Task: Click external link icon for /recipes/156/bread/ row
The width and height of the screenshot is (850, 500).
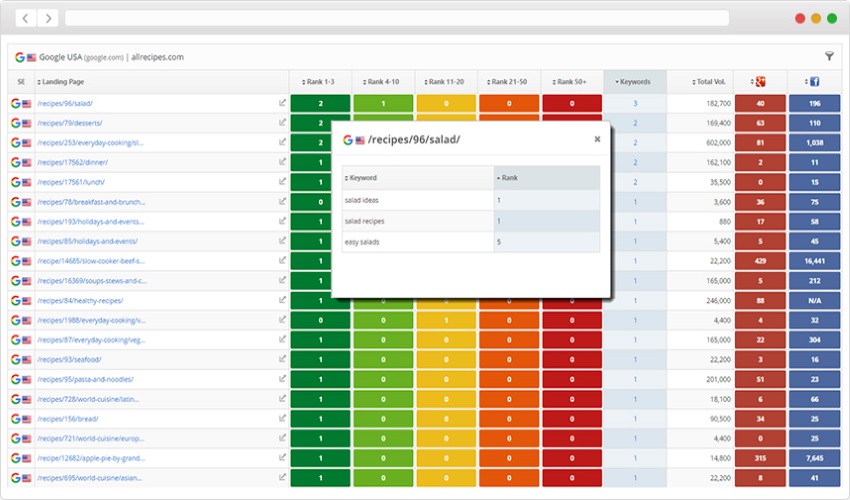Action: tap(282, 419)
